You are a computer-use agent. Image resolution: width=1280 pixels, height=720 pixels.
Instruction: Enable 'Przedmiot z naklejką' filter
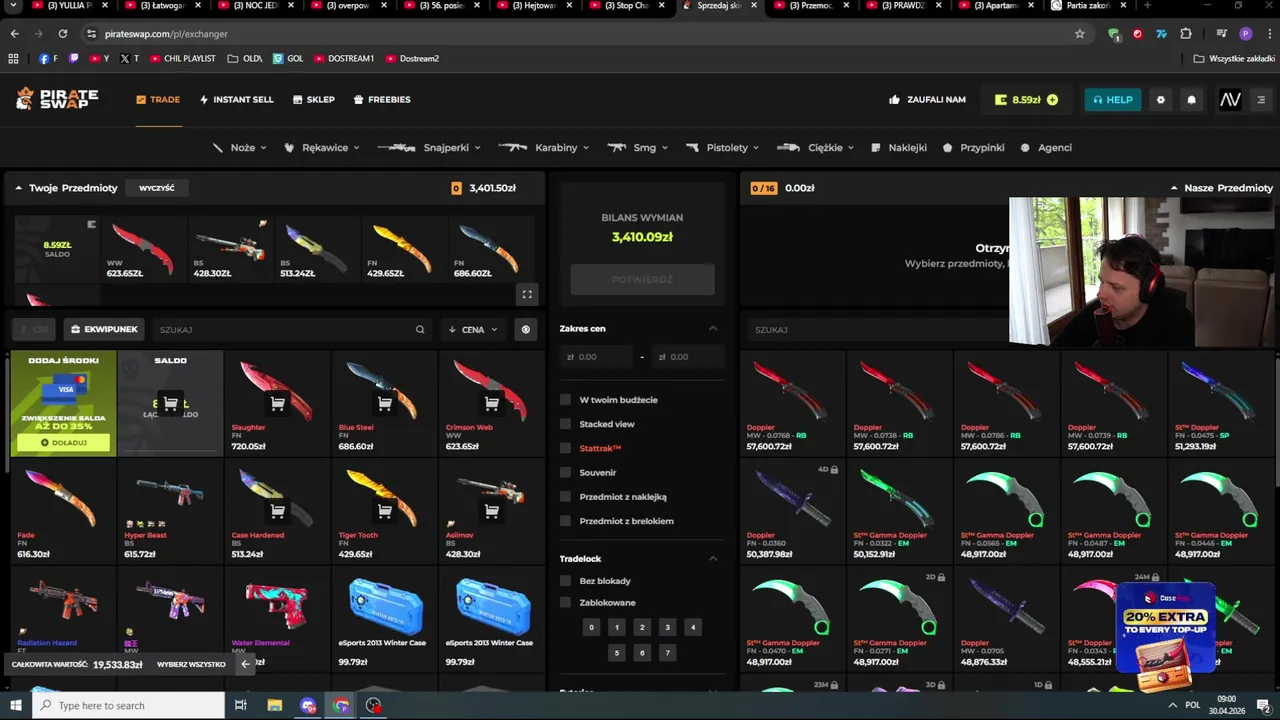[565, 497]
